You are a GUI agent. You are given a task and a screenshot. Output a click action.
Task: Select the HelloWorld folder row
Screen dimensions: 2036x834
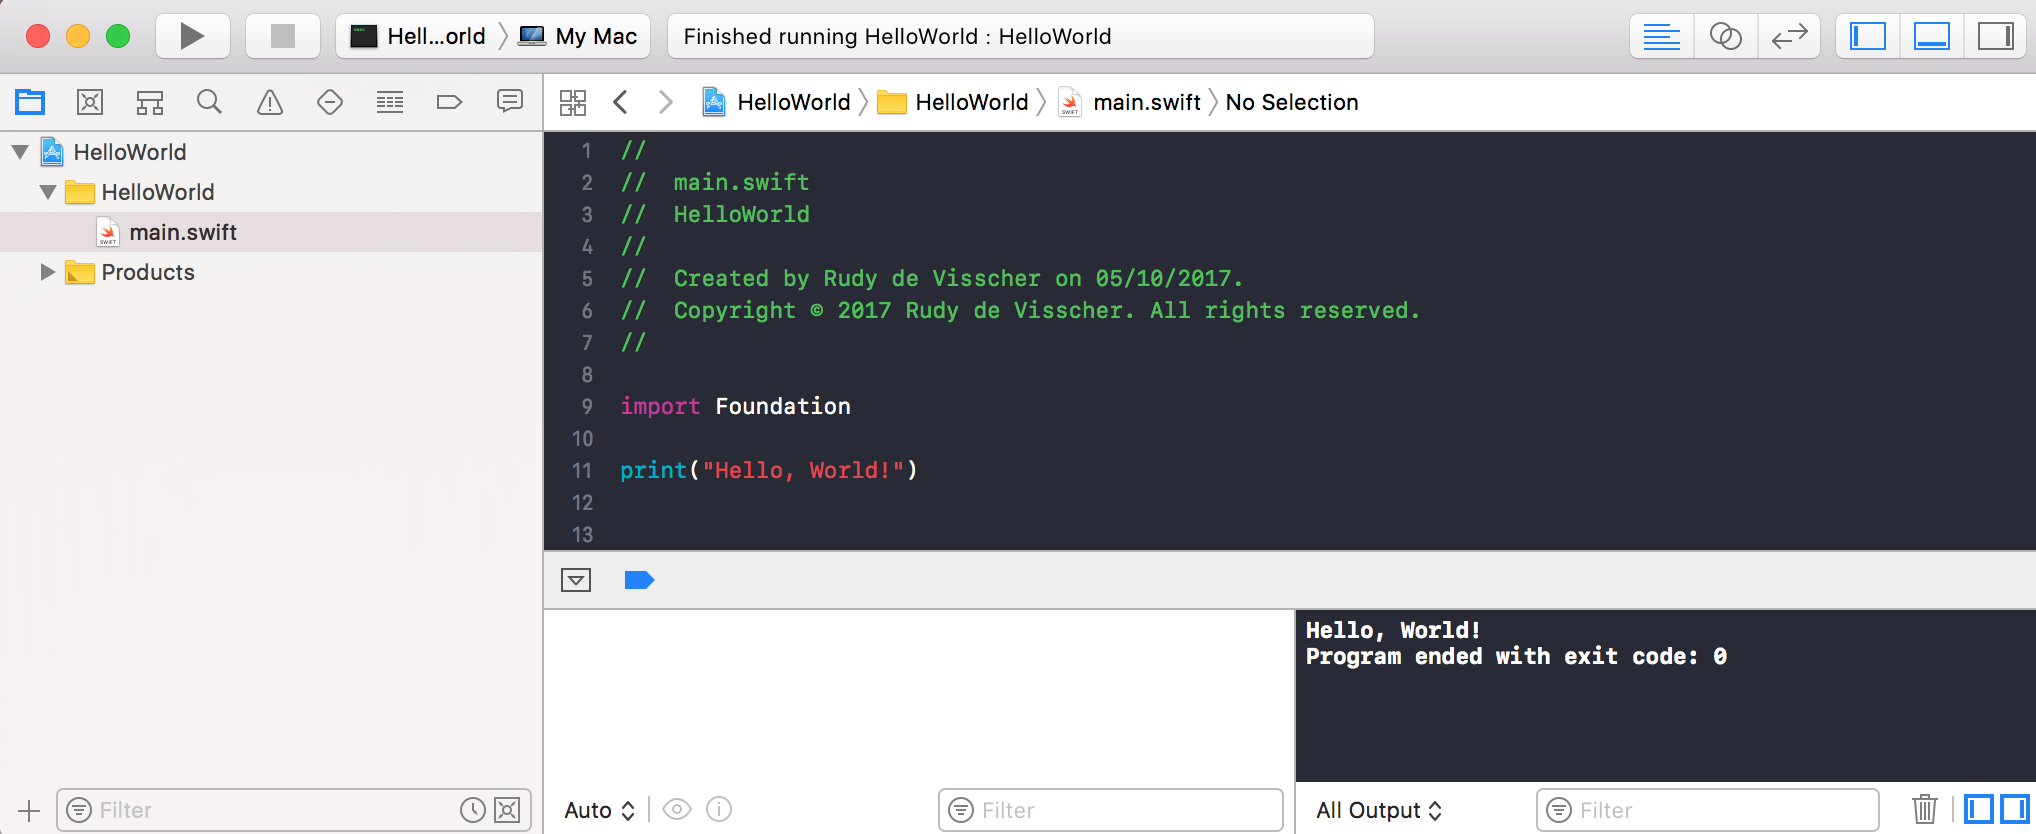pyautogui.click(x=271, y=192)
